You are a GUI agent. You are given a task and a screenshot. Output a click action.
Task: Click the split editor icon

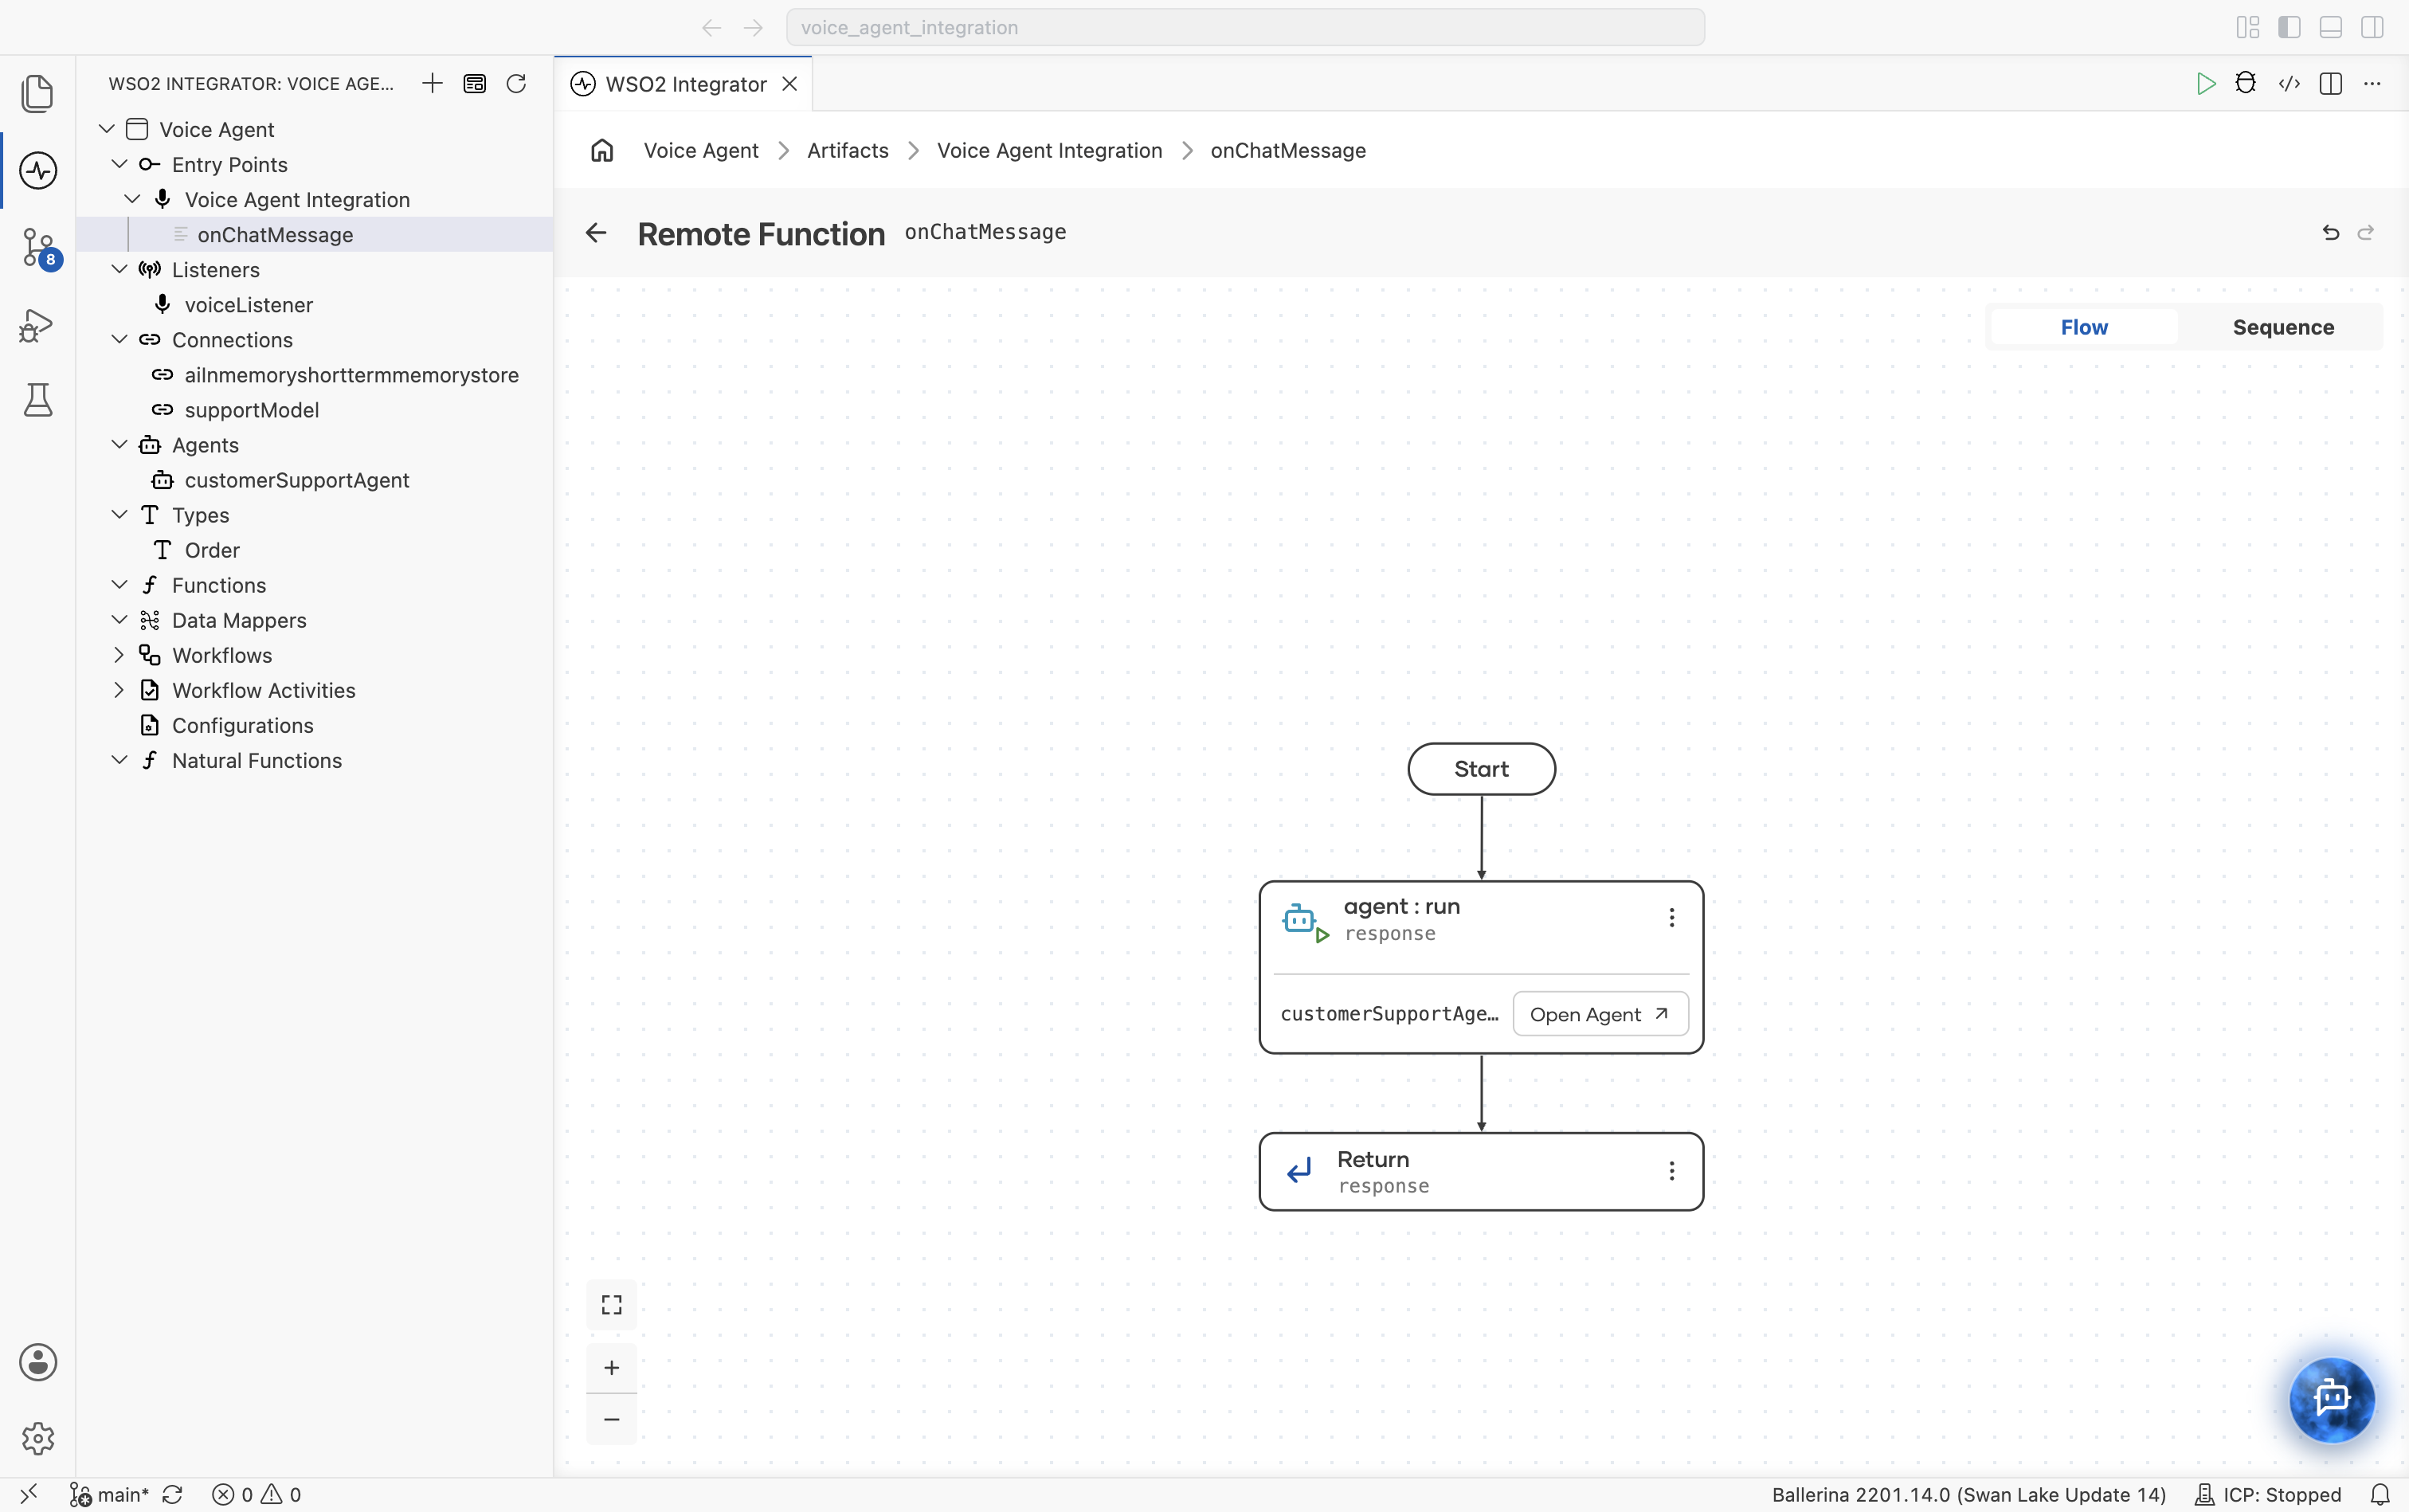(x=2331, y=83)
